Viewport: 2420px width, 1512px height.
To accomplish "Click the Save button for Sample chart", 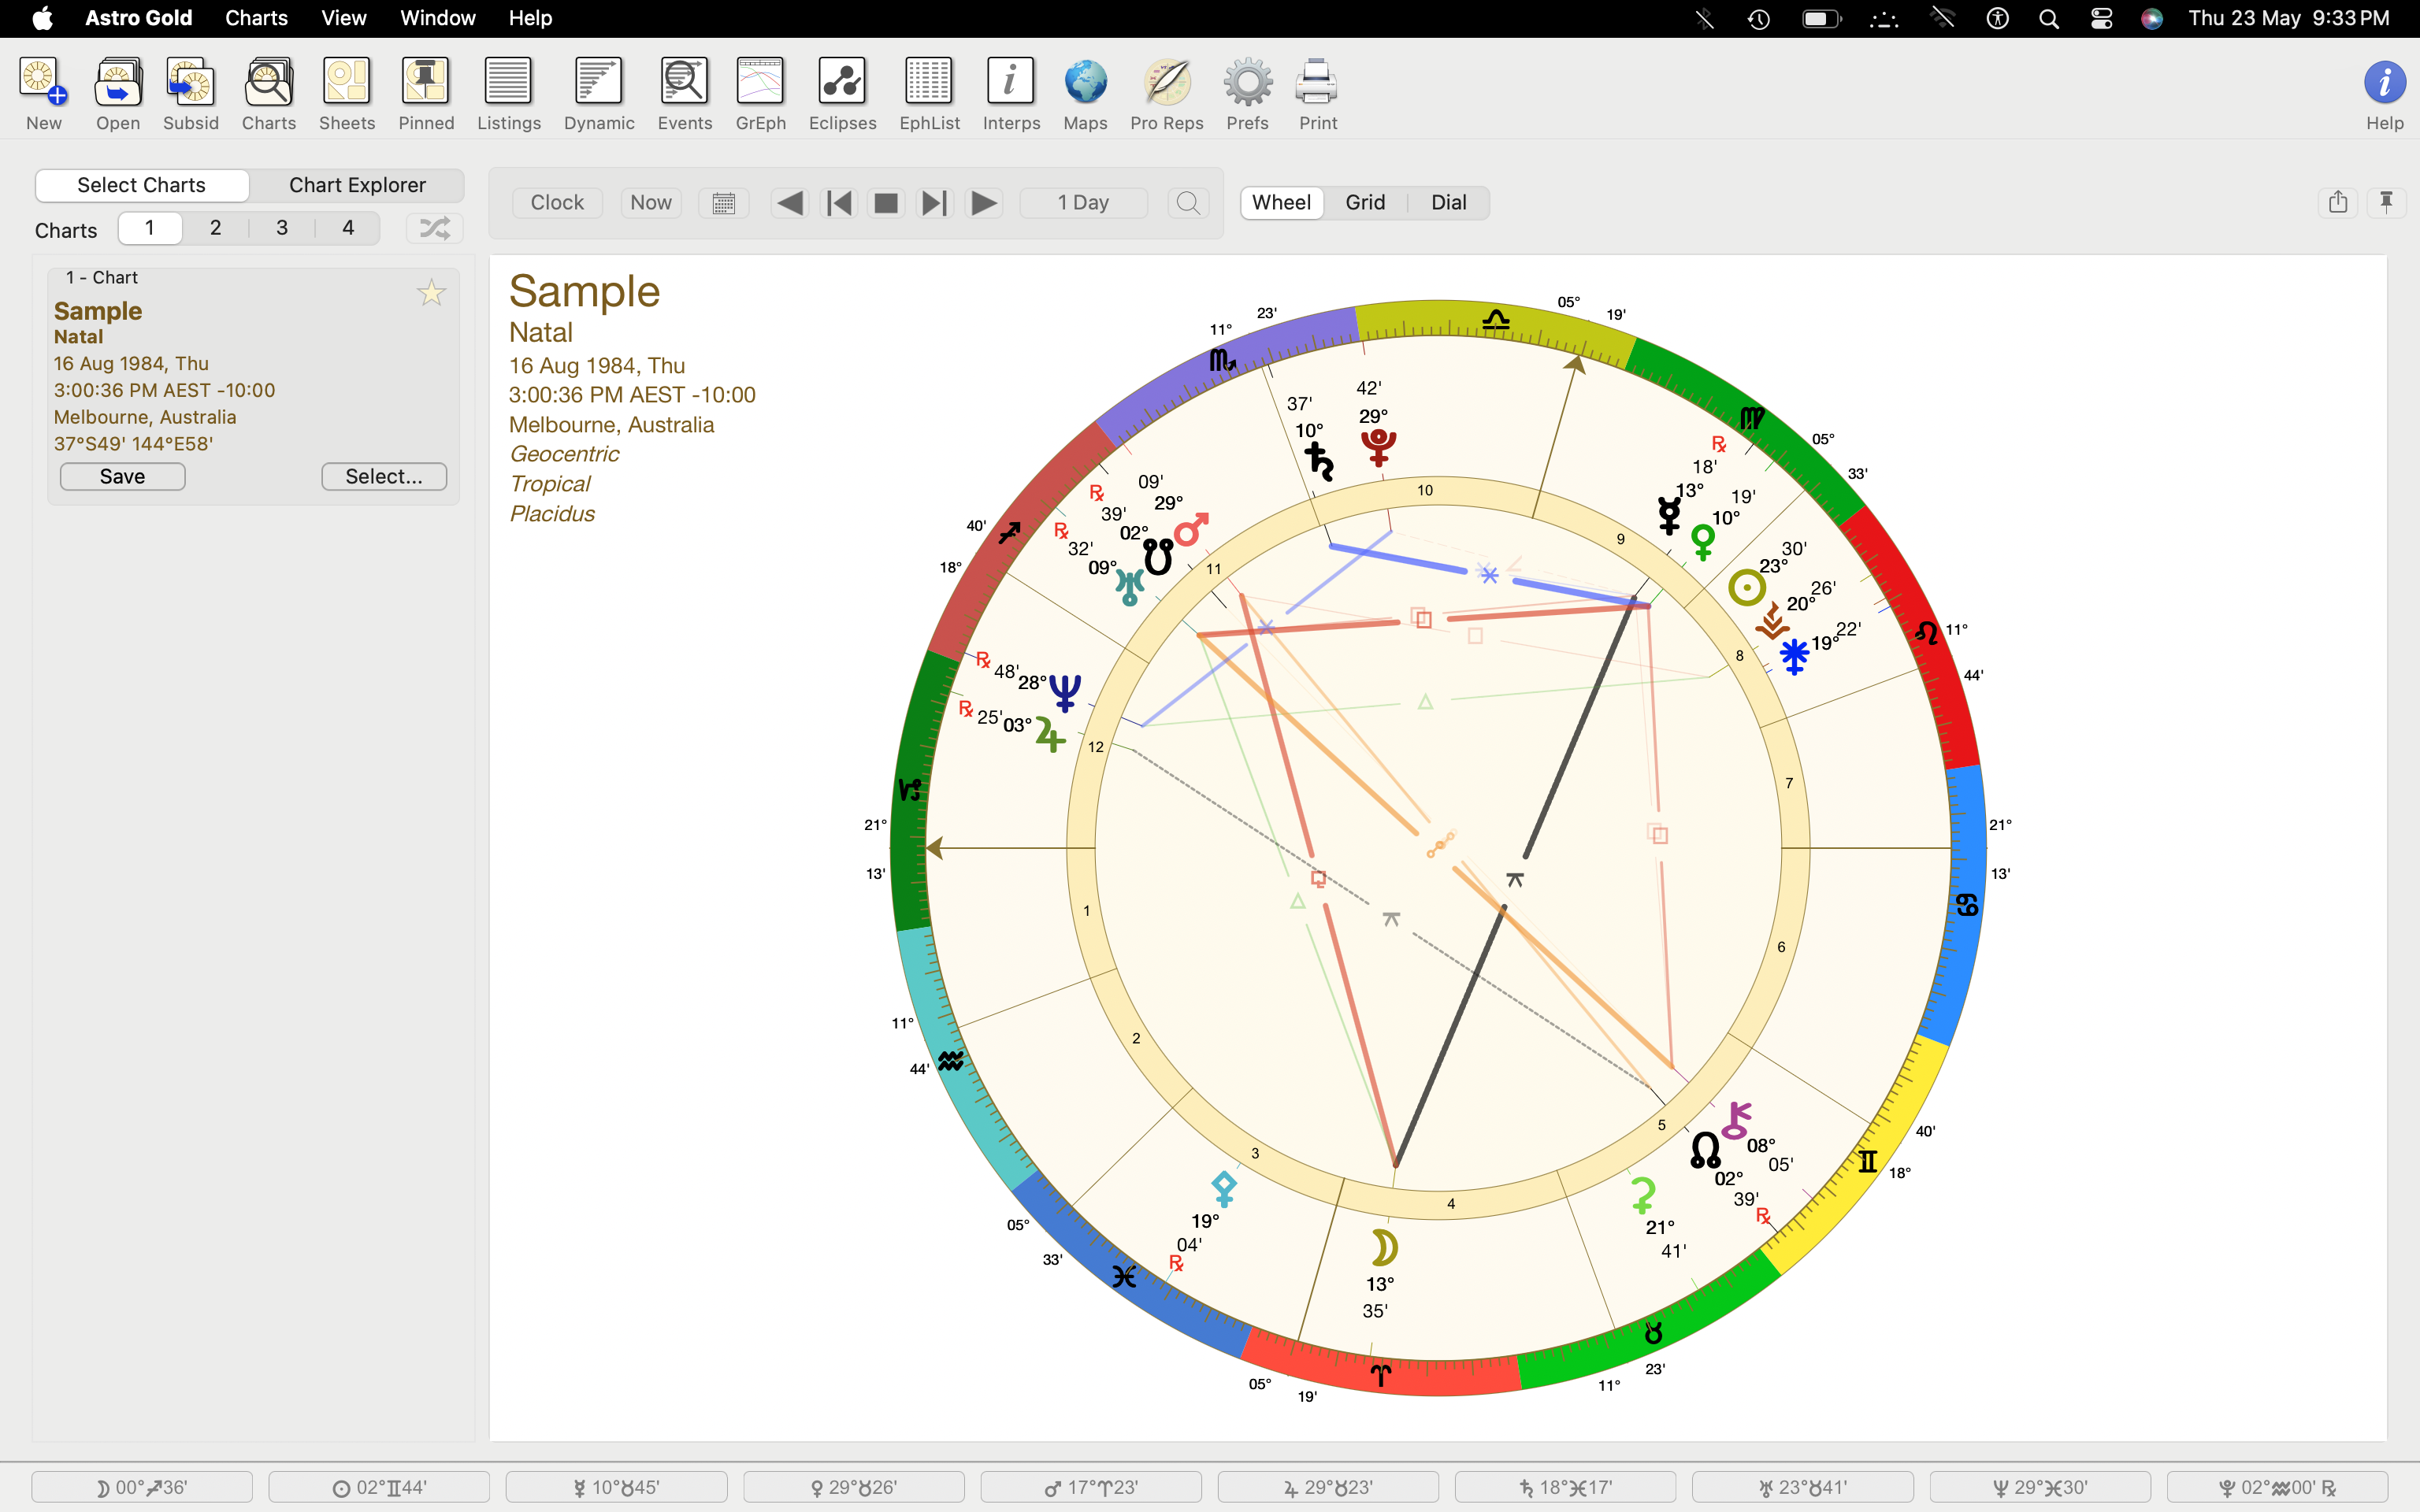I will point(121,476).
